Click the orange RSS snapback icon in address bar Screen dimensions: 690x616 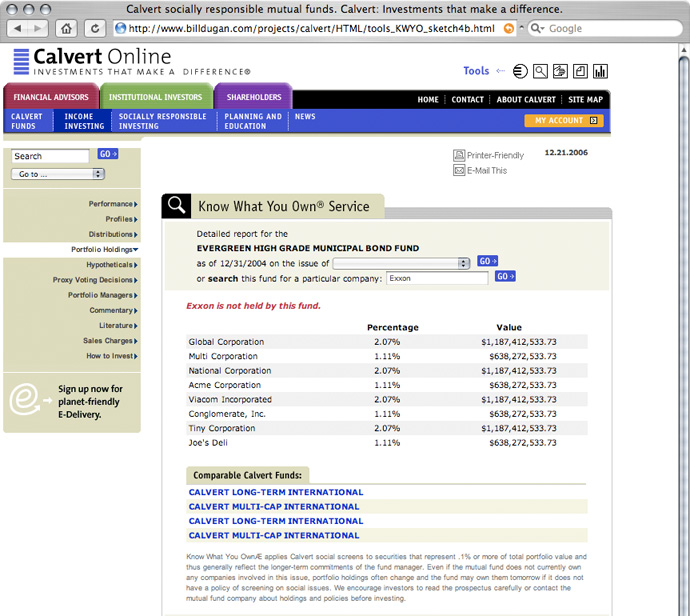point(509,29)
